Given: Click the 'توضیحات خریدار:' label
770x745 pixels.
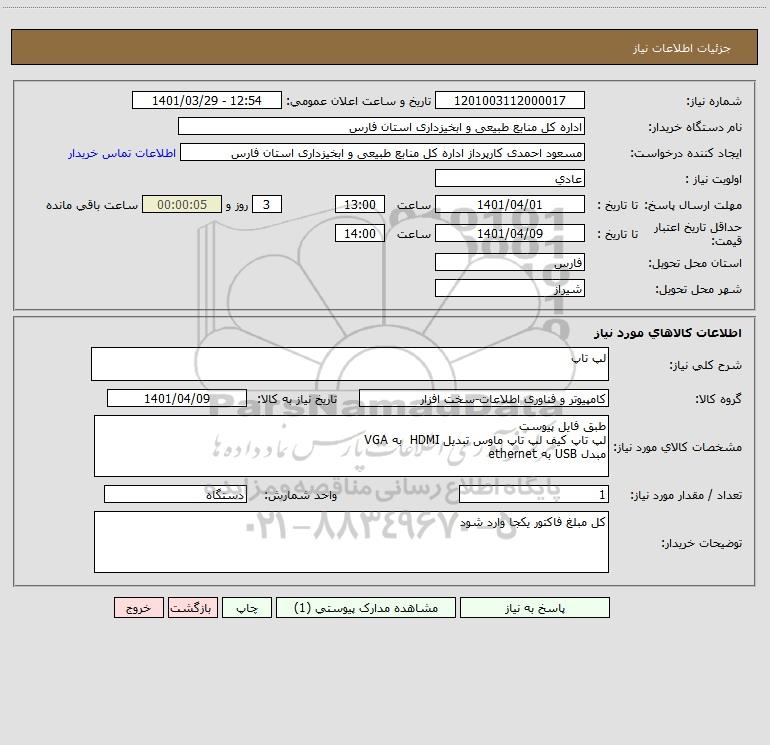Looking at the screenshot, I should (x=701, y=543).
